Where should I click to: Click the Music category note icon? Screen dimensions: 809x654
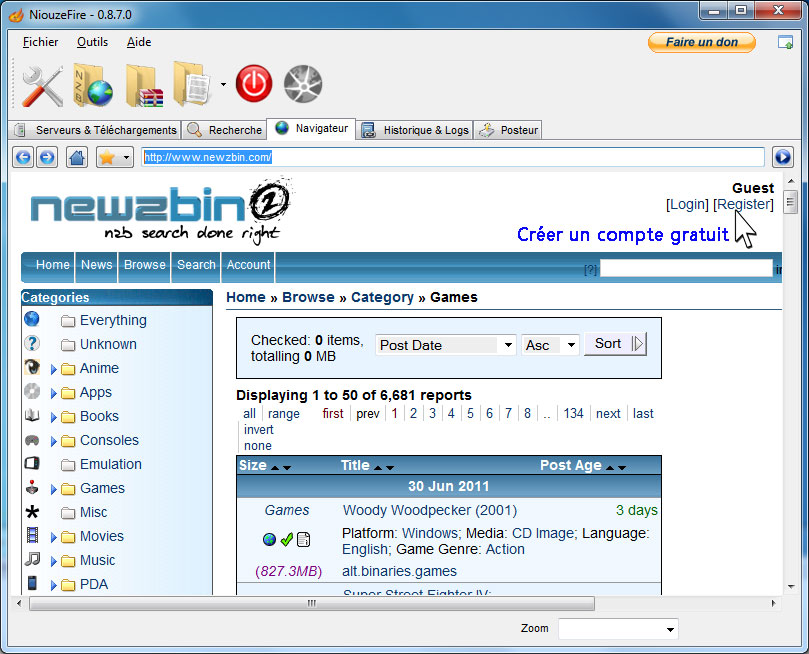(x=32, y=559)
